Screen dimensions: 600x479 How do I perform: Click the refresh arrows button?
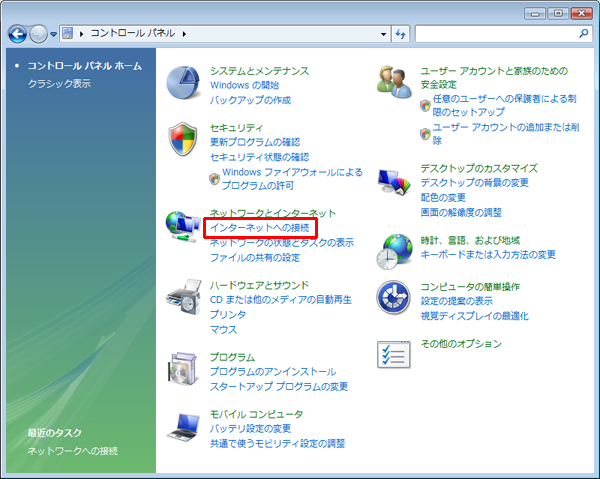[x=401, y=34]
